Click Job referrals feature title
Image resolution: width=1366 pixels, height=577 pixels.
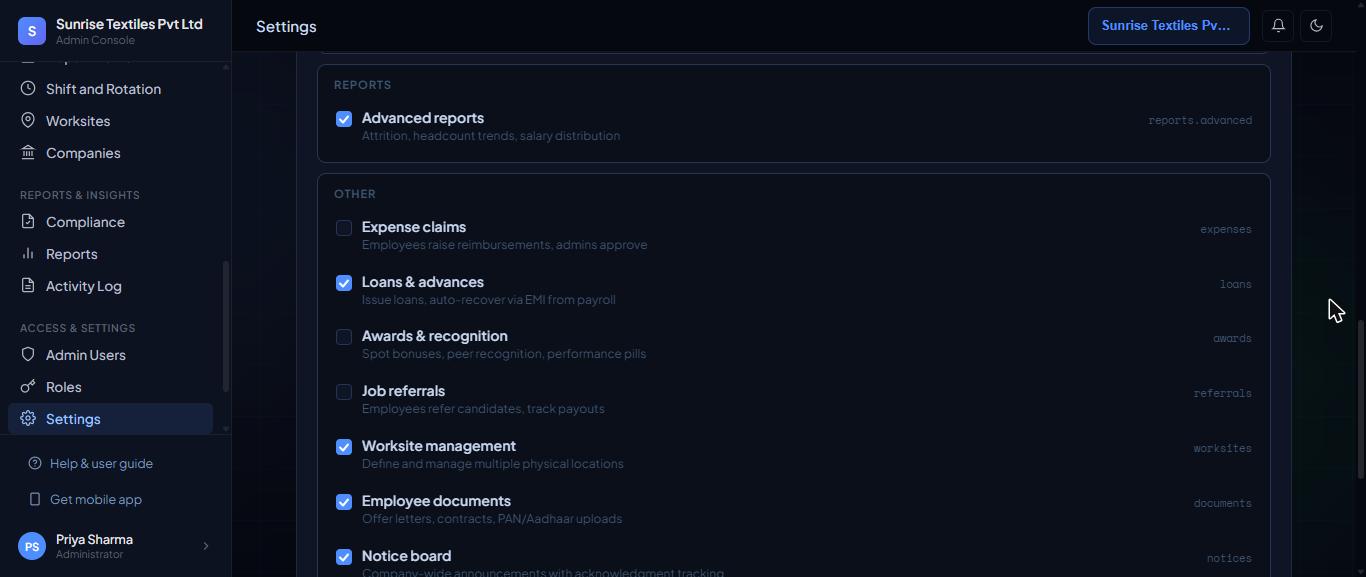[x=403, y=391]
